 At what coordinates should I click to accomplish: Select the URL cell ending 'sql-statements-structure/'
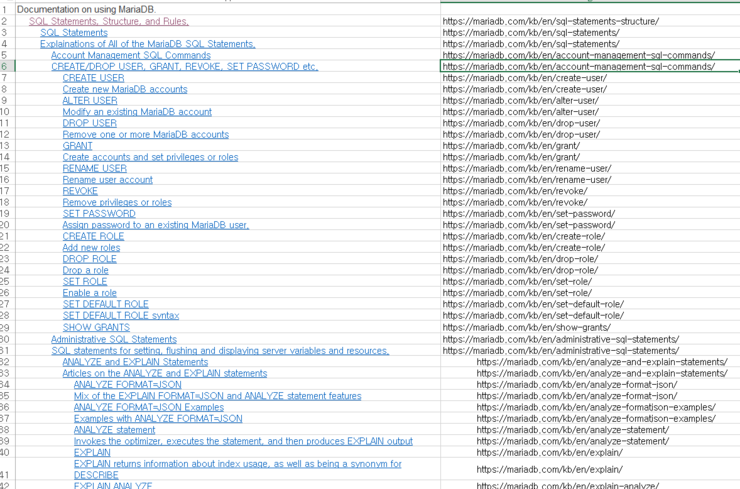(590, 21)
